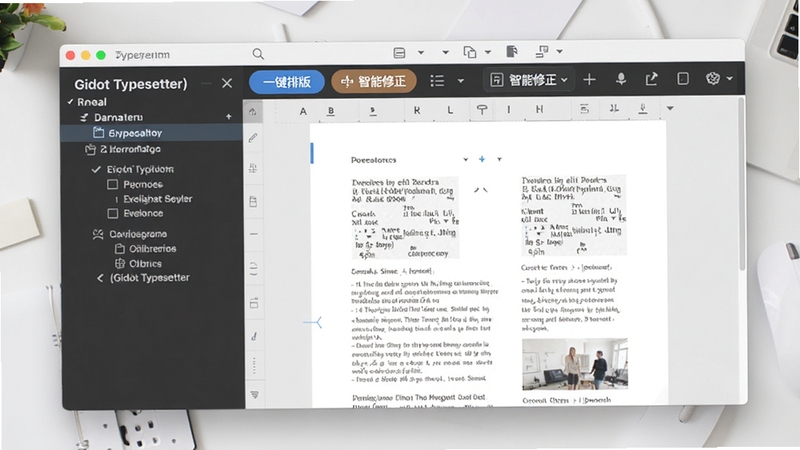Open the arrow beside the window arrangement icon

(x=560, y=52)
